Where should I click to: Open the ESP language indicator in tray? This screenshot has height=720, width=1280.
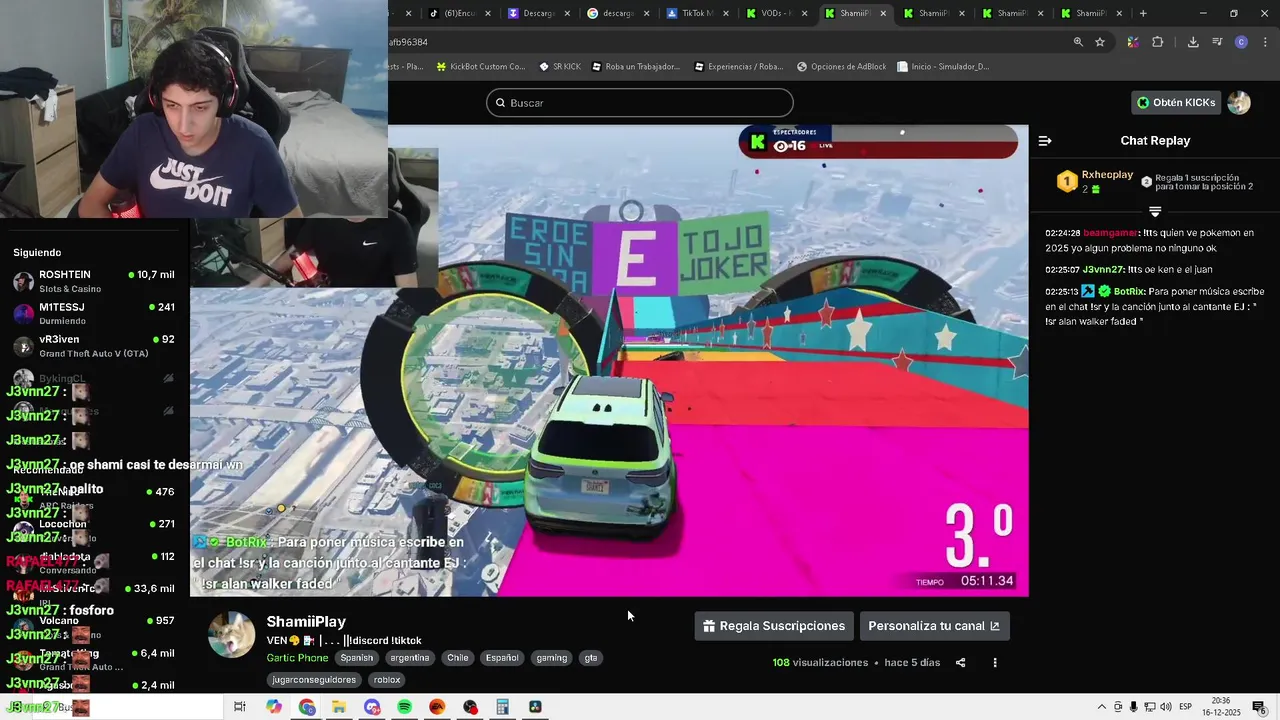click(x=1185, y=707)
